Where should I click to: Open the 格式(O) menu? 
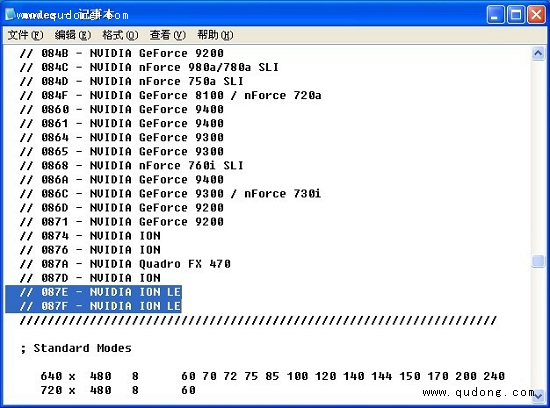tap(120, 35)
